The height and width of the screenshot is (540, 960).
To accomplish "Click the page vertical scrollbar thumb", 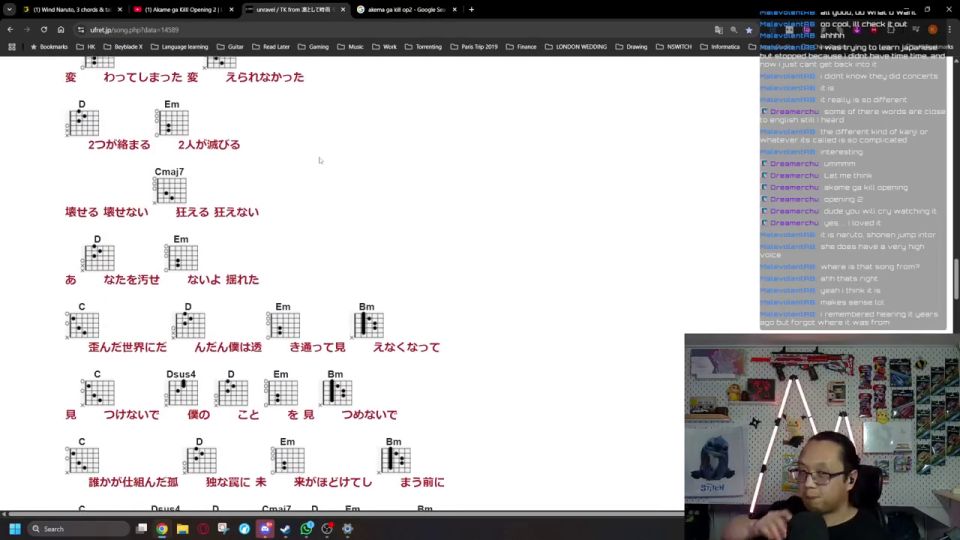I will 955,279.
